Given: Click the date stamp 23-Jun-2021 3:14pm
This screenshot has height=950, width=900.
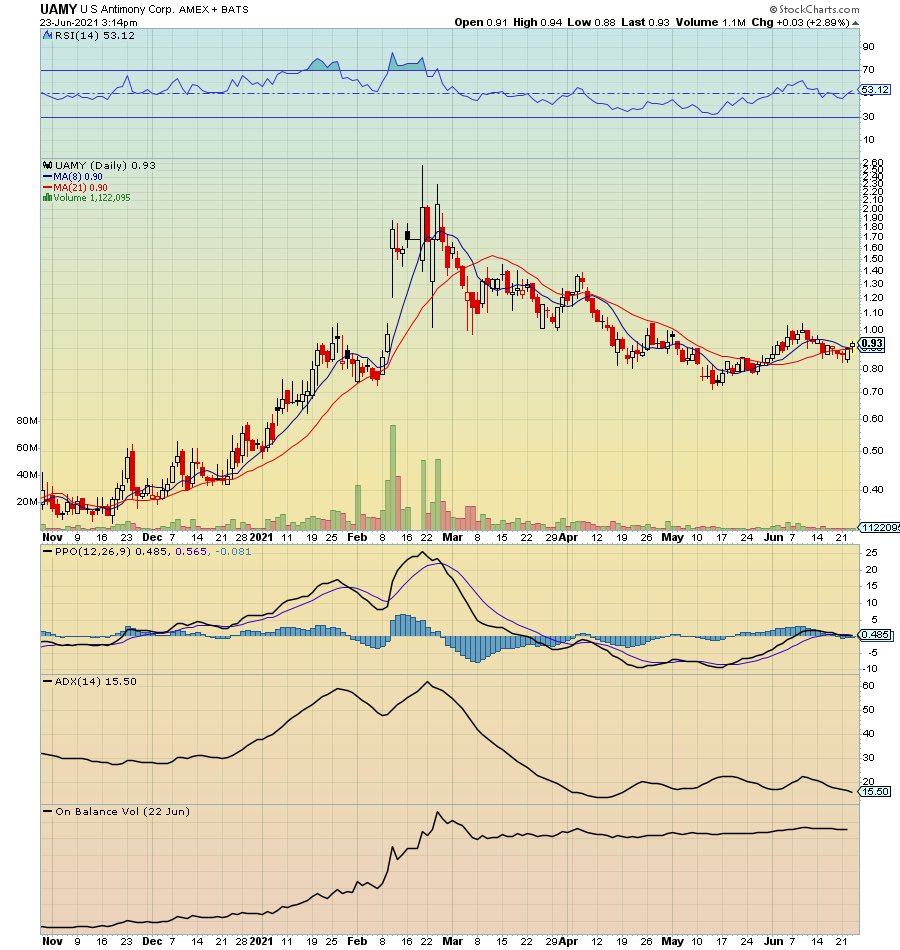Looking at the screenshot, I should point(88,22).
